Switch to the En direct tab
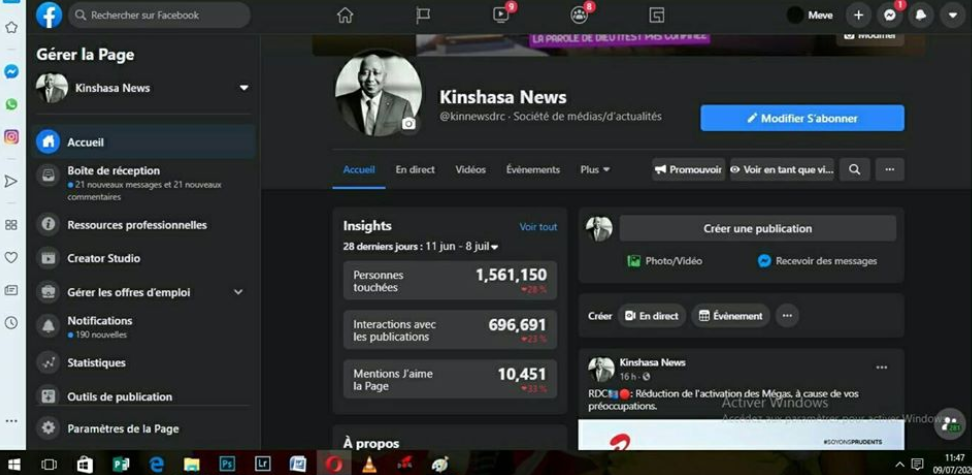 pos(415,169)
